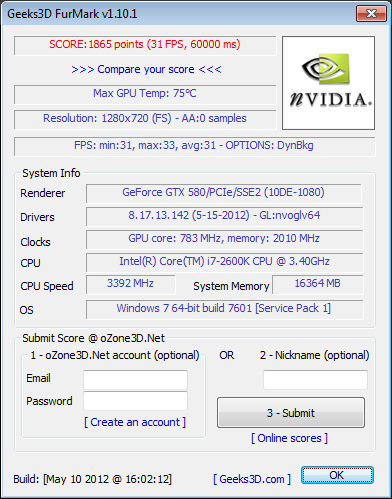Click the GeForce GTX 580/PCIe/SSE2 renderer value
Image resolution: width=392 pixels, height=499 pixels.
[223, 192]
